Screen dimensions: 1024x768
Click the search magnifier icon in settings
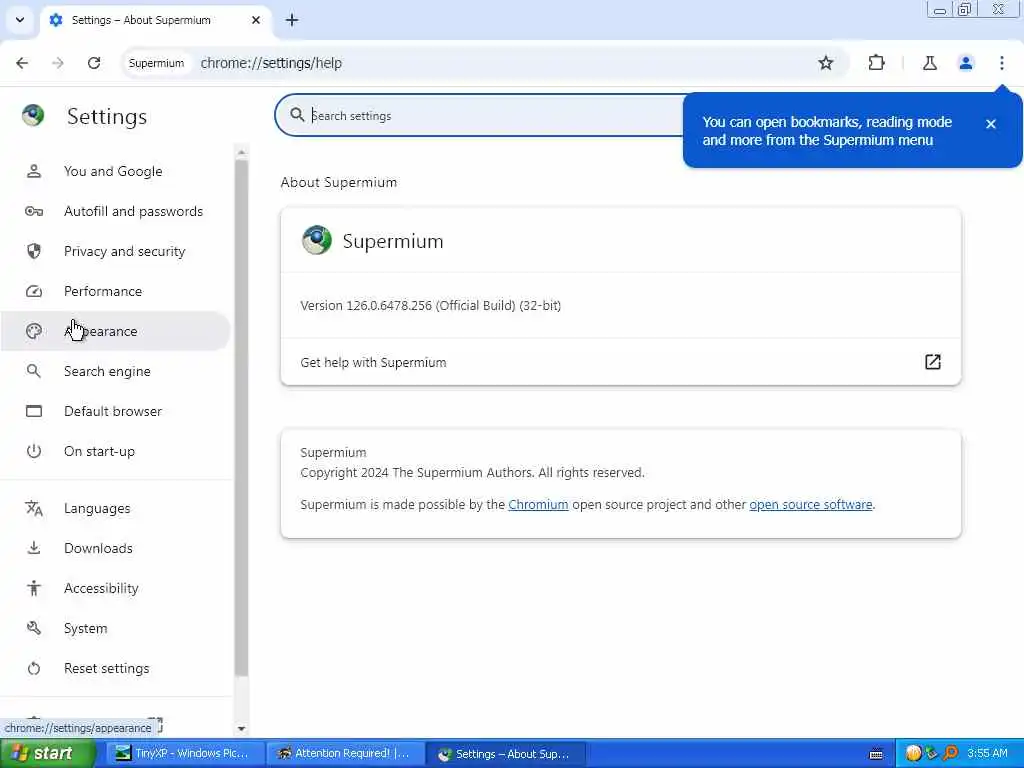[297, 115]
